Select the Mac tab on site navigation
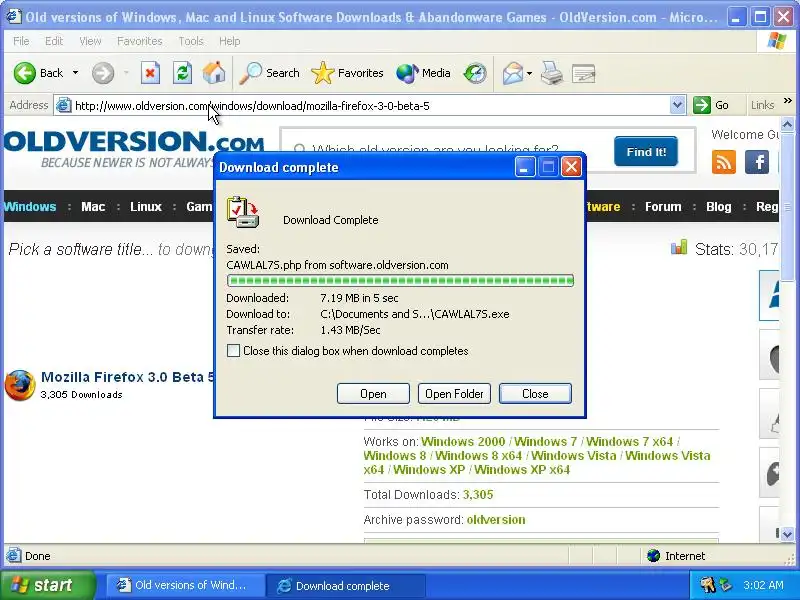 (x=93, y=207)
